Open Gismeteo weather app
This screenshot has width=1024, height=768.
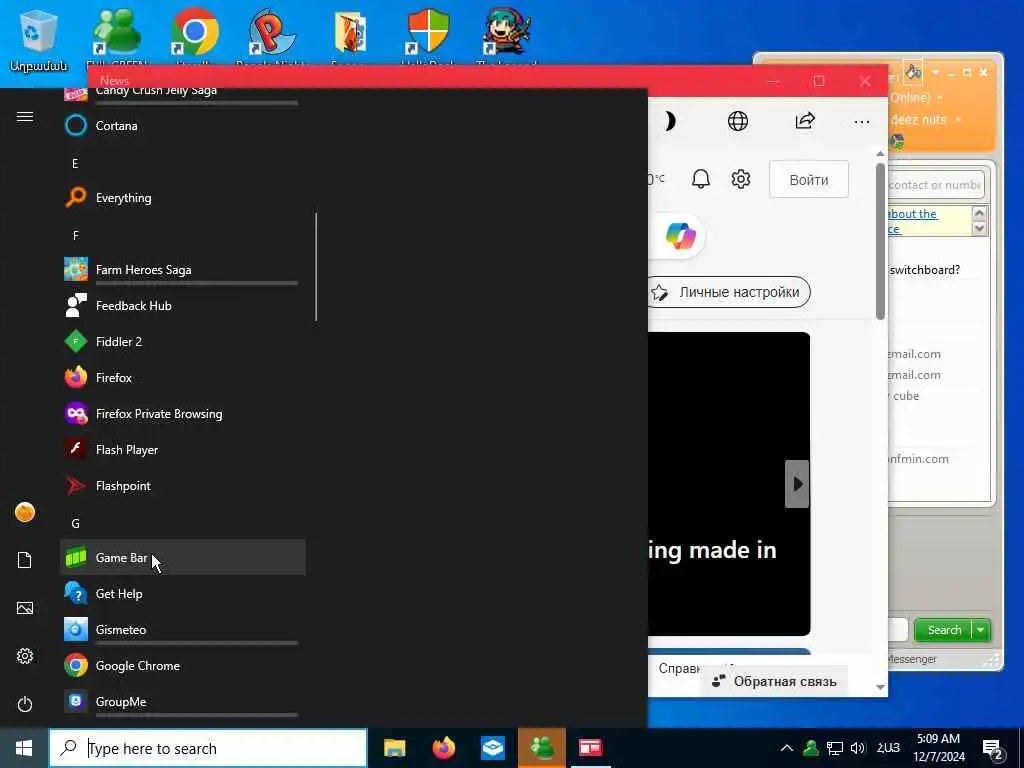coord(182,630)
